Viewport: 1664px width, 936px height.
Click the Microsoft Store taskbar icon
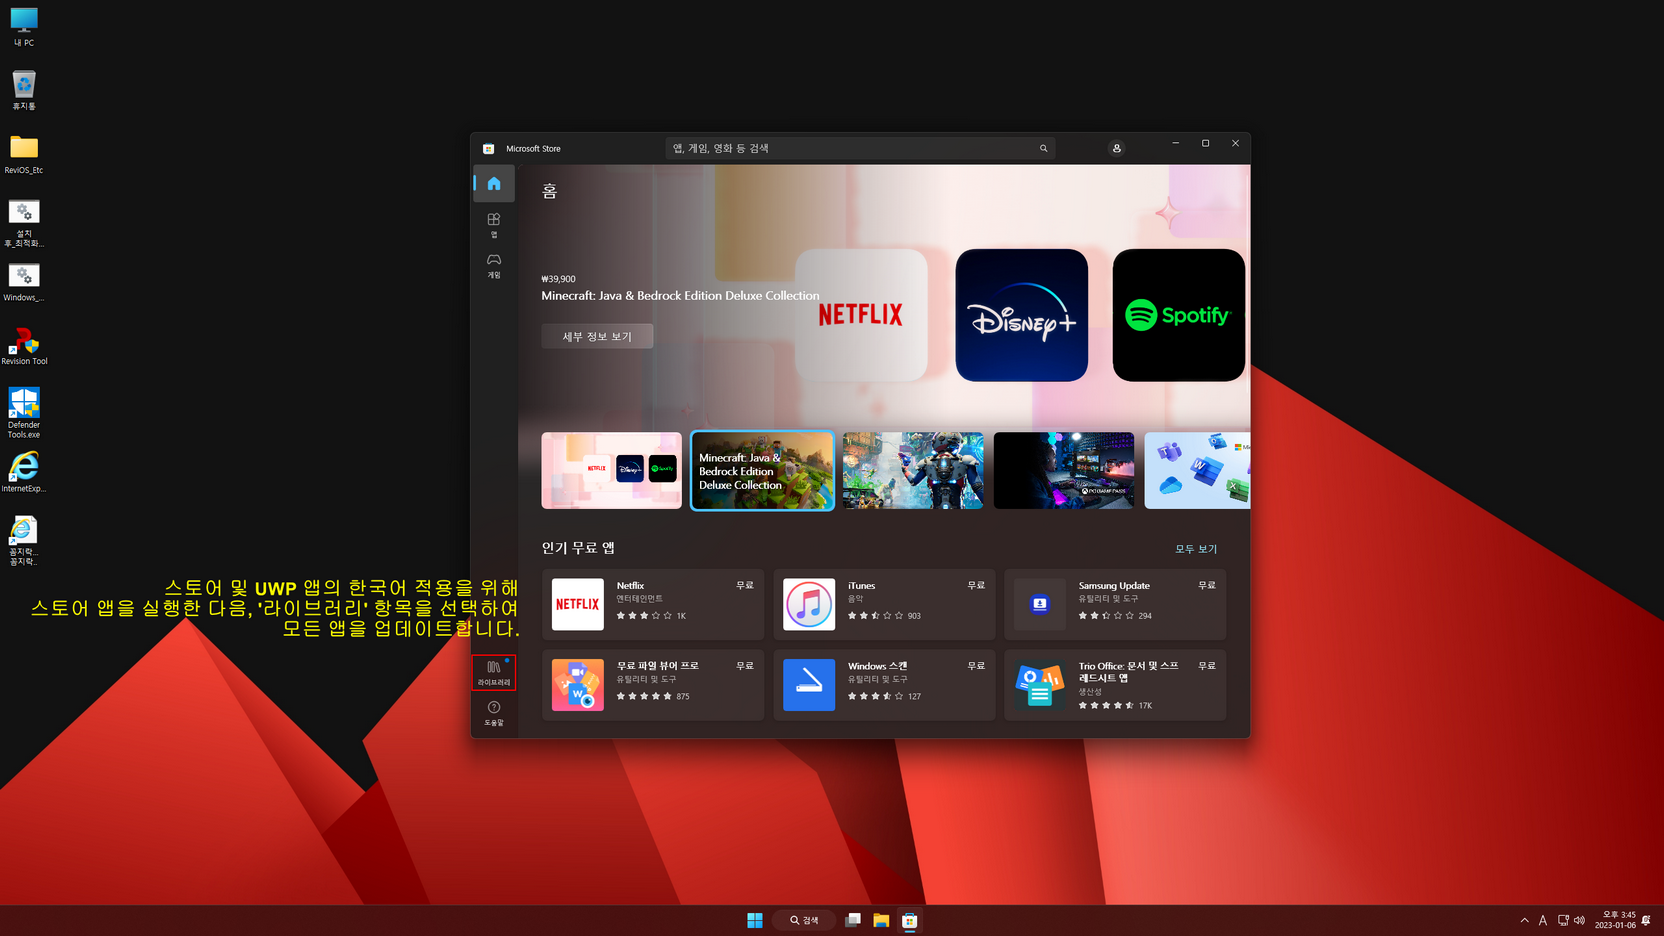click(x=910, y=920)
